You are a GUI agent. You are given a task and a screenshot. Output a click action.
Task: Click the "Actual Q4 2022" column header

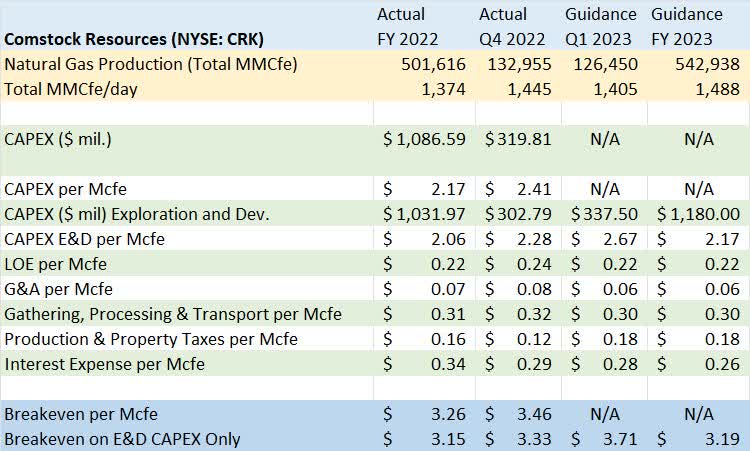[512, 26]
